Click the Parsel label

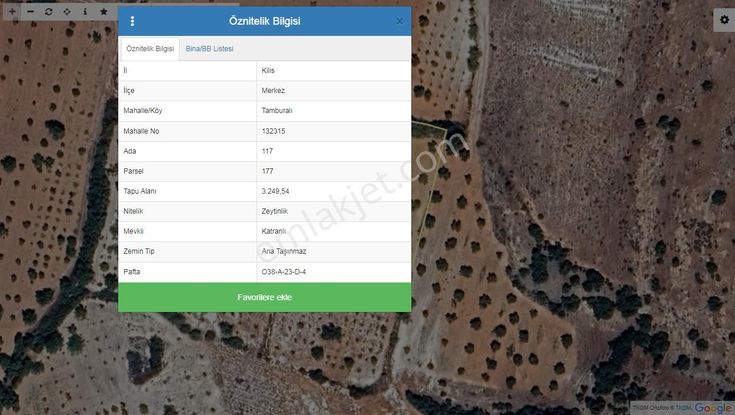[133, 171]
